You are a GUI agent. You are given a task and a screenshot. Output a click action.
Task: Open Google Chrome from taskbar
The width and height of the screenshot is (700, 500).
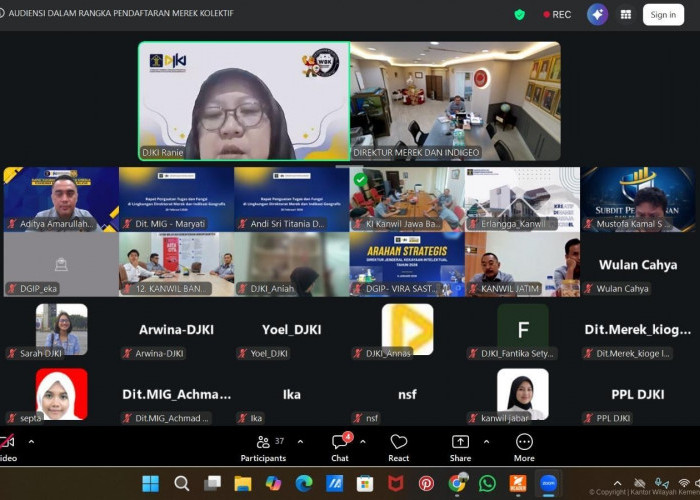[x=457, y=483]
